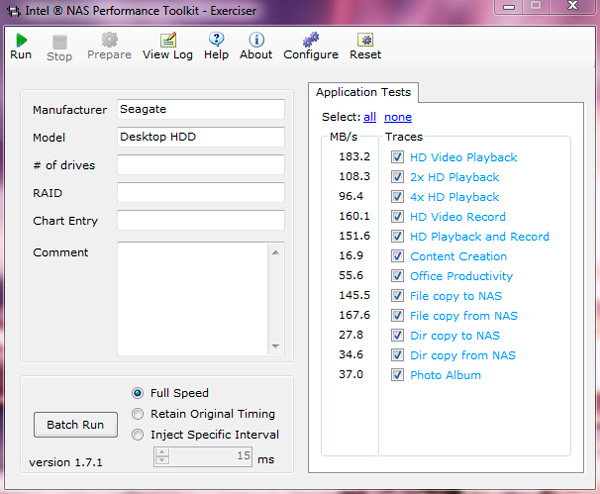
Task: Minimize the Exerciser window
Action: (509, 7)
